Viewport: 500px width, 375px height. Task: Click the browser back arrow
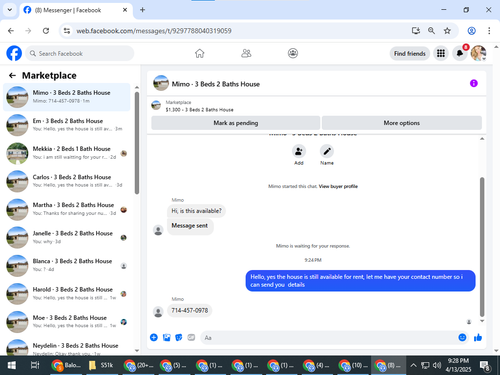click(x=11, y=31)
